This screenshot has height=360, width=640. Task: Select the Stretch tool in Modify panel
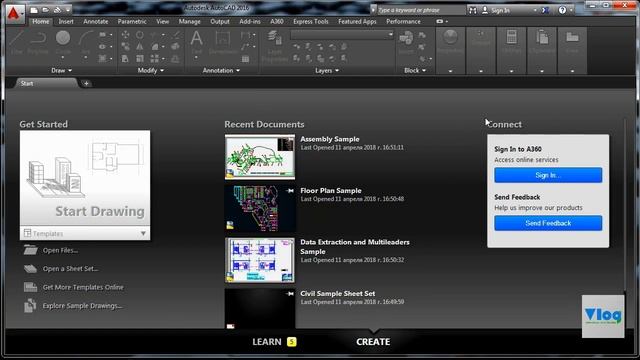pyautogui.click(x=125, y=59)
